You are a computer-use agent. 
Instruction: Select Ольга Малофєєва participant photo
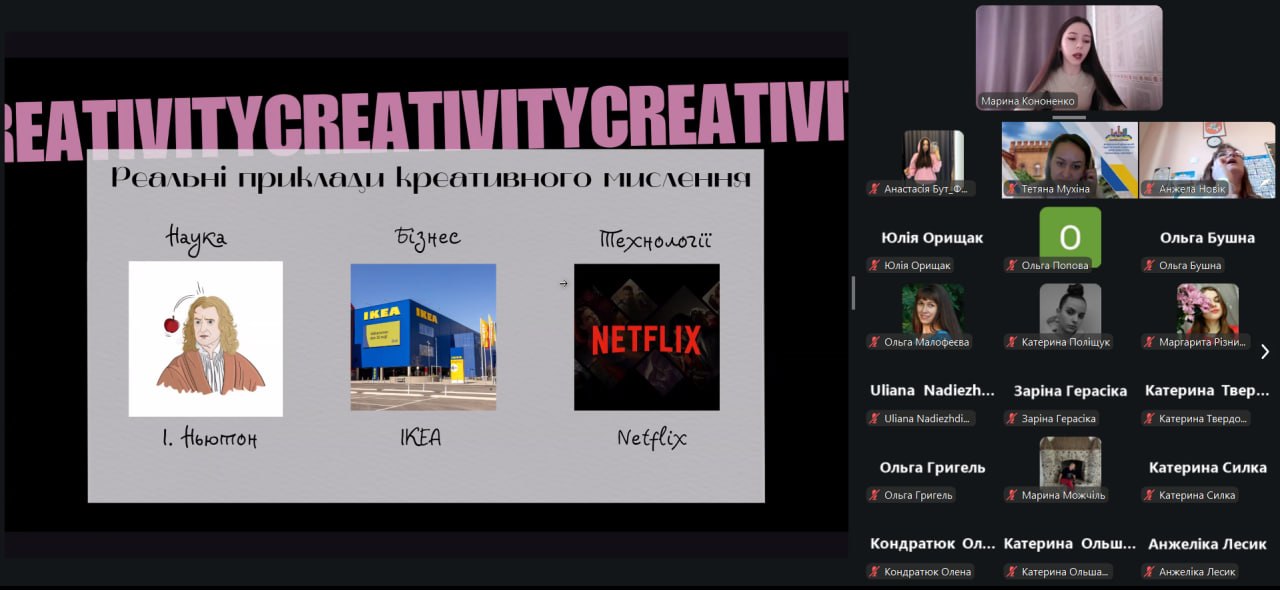(x=932, y=310)
